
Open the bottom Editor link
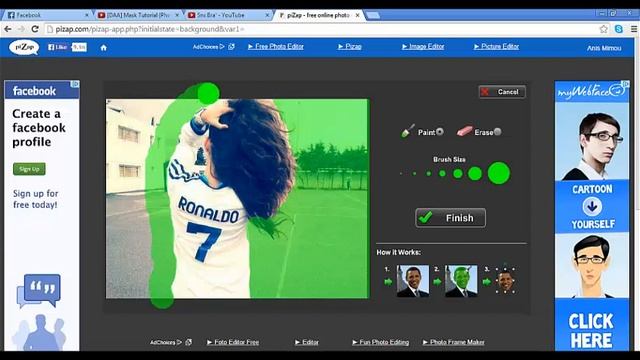[307, 342]
